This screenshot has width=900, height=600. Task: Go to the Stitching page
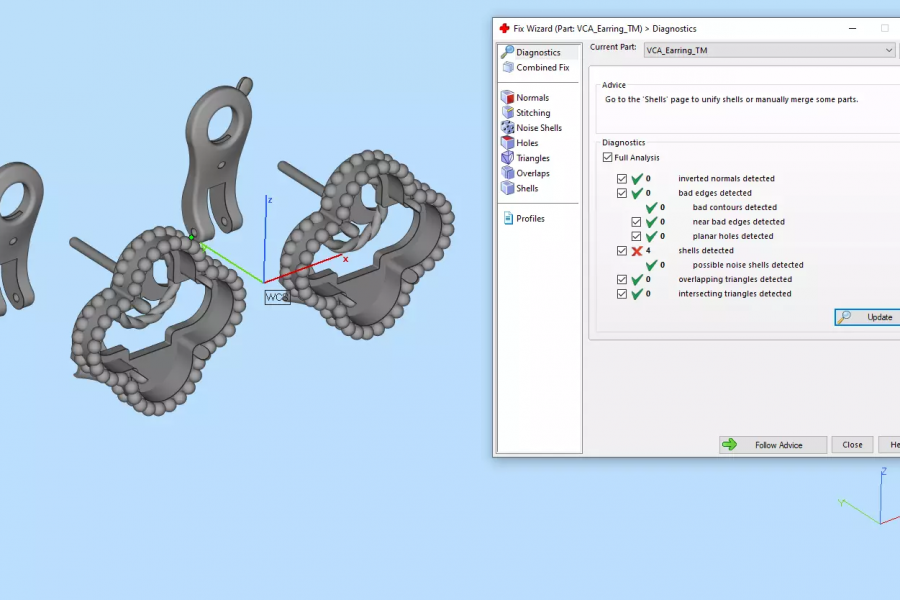tap(533, 113)
